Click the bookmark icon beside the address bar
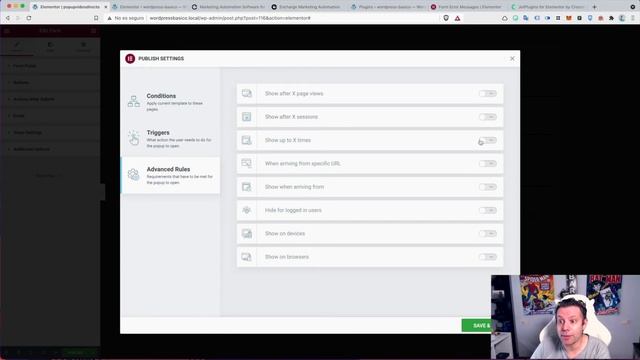 (96, 18)
